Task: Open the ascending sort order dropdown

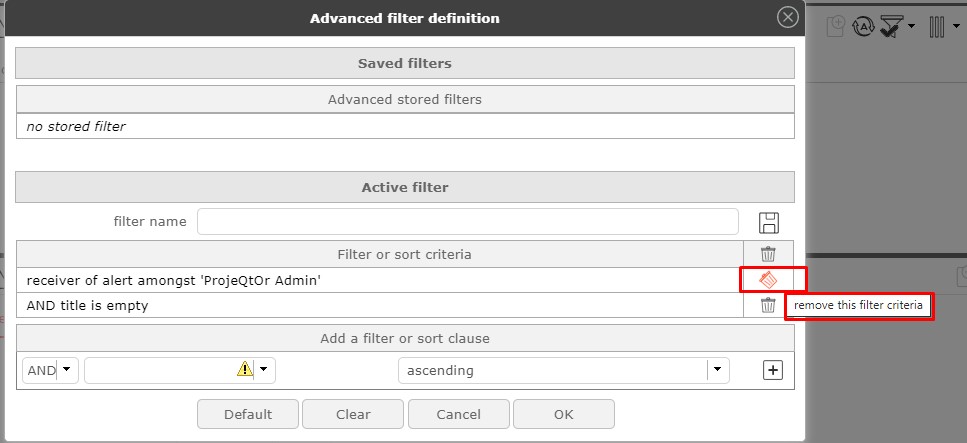Action: pos(717,370)
